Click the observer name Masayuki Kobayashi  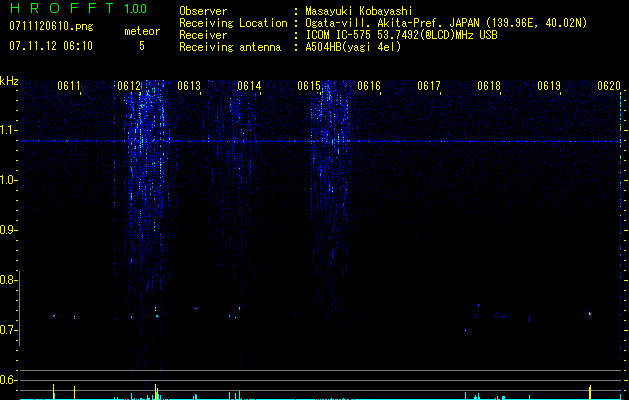tap(359, 11)
